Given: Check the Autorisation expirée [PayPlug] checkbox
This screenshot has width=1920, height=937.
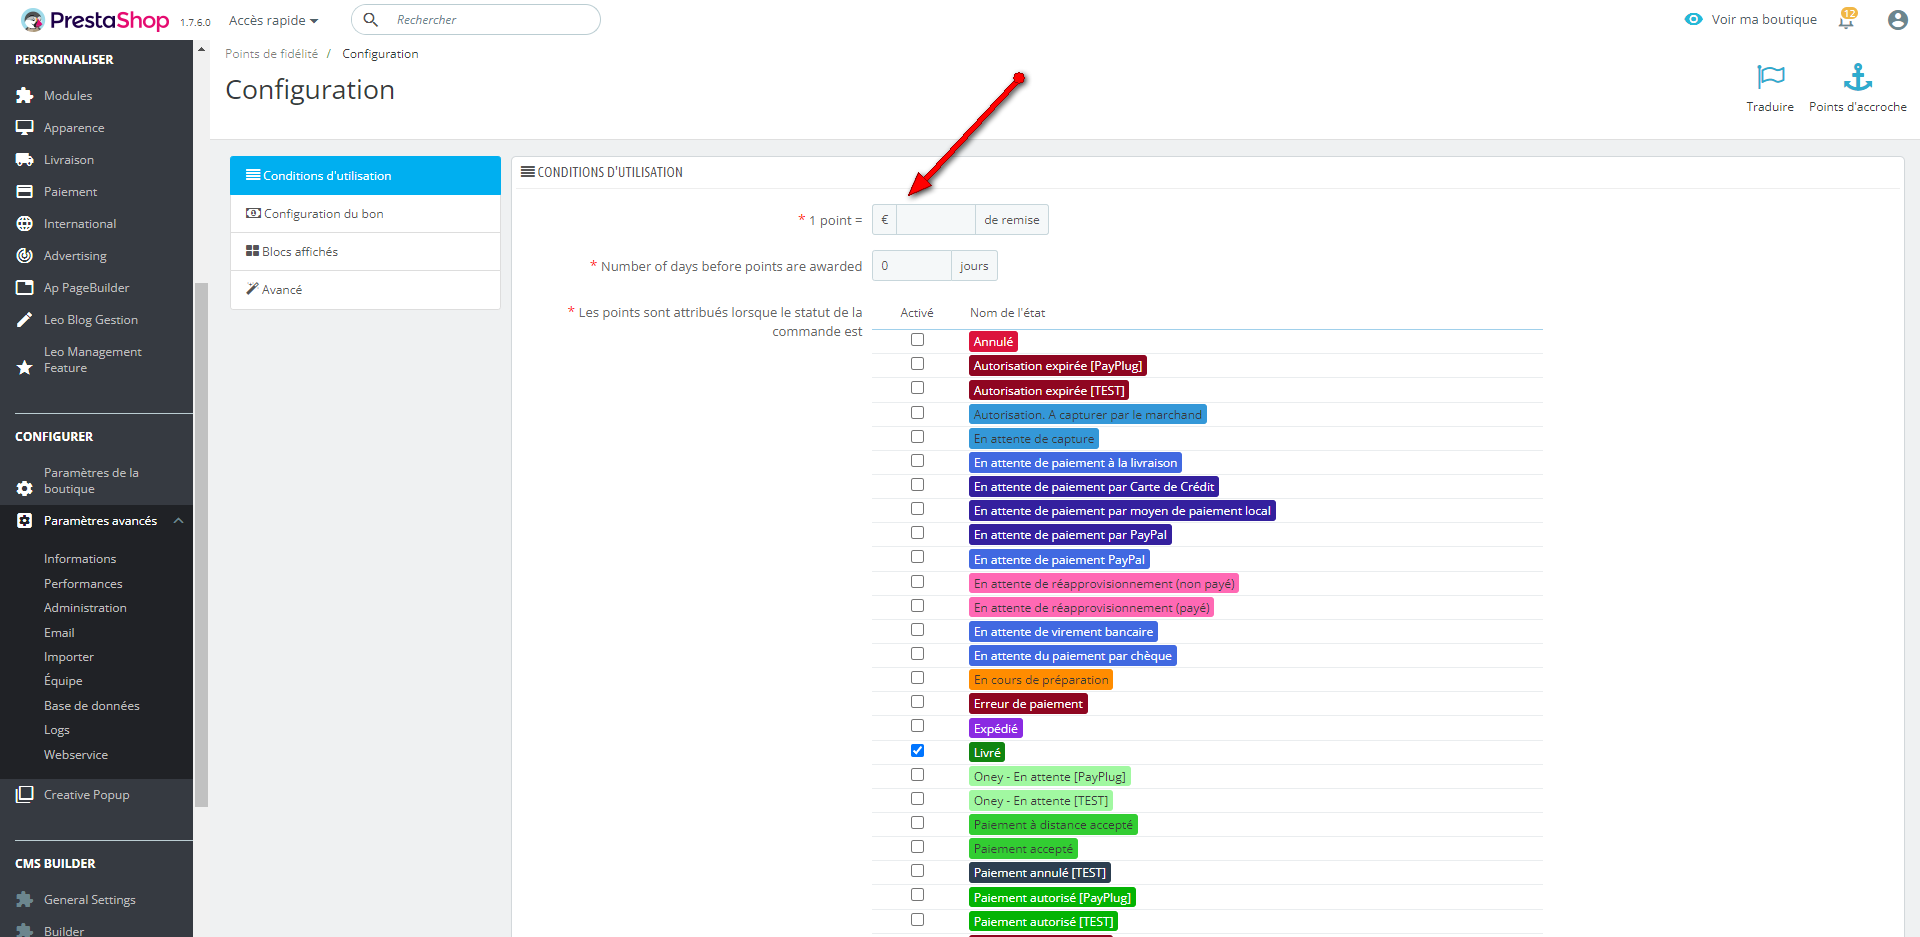Looking at the screenshot, I should (x=917, y=364).
